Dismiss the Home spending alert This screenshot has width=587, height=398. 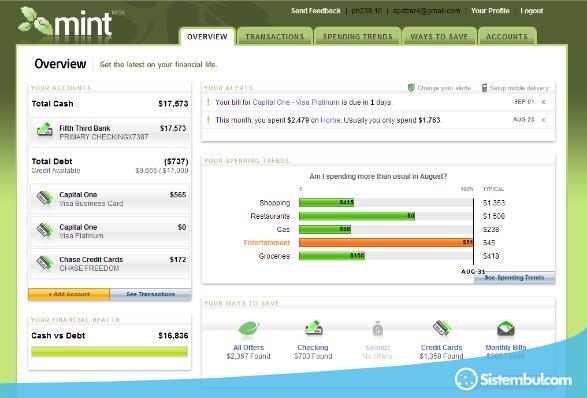point(543,120)
